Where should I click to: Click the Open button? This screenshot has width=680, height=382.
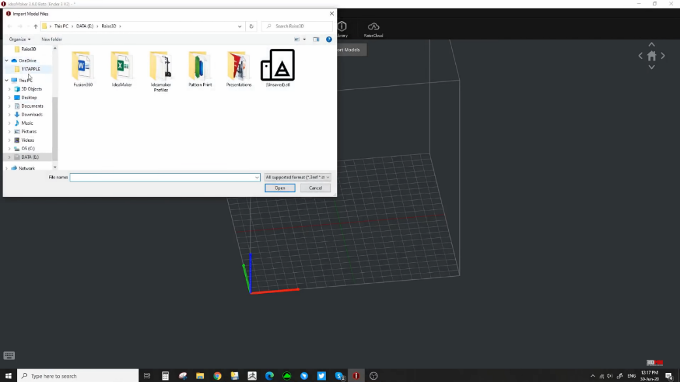coord(280,188)
